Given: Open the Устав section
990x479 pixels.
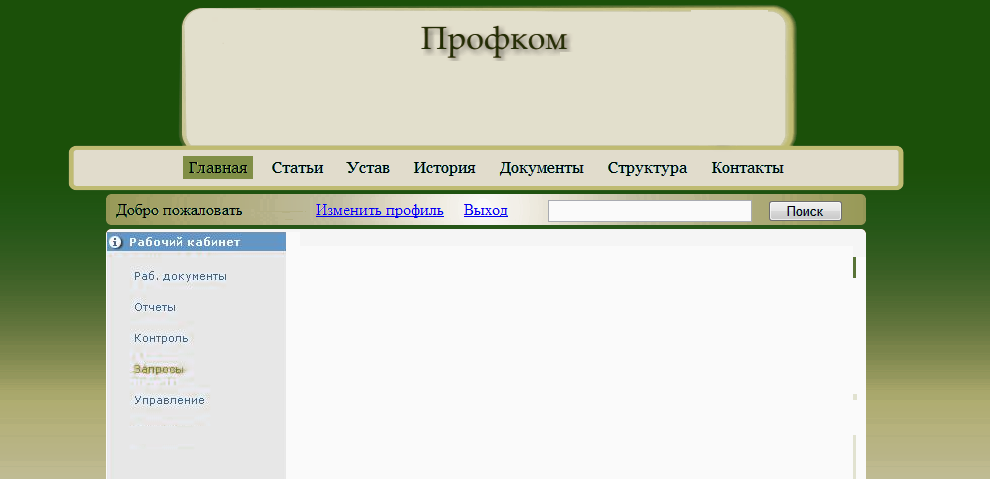Looking at the screenshot, I should 368,168.
